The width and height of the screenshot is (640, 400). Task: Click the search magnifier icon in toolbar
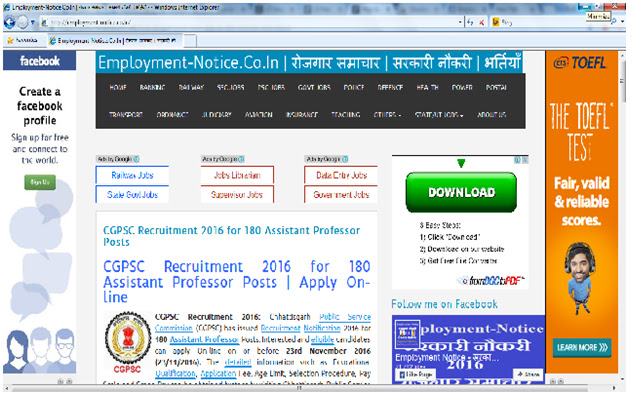[x=613, y=22]
